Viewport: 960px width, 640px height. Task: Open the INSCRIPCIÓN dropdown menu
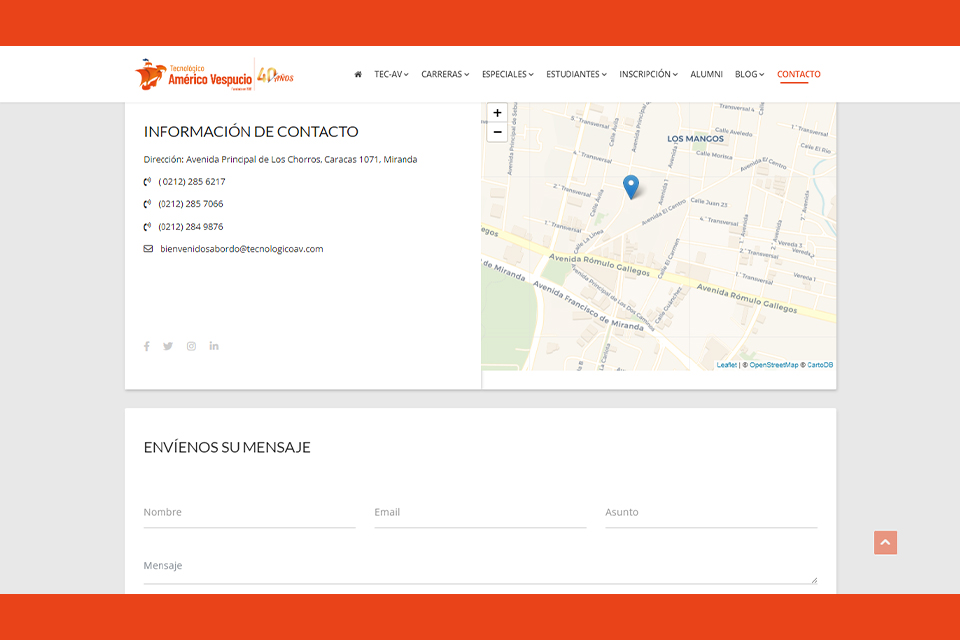[648, 74]
